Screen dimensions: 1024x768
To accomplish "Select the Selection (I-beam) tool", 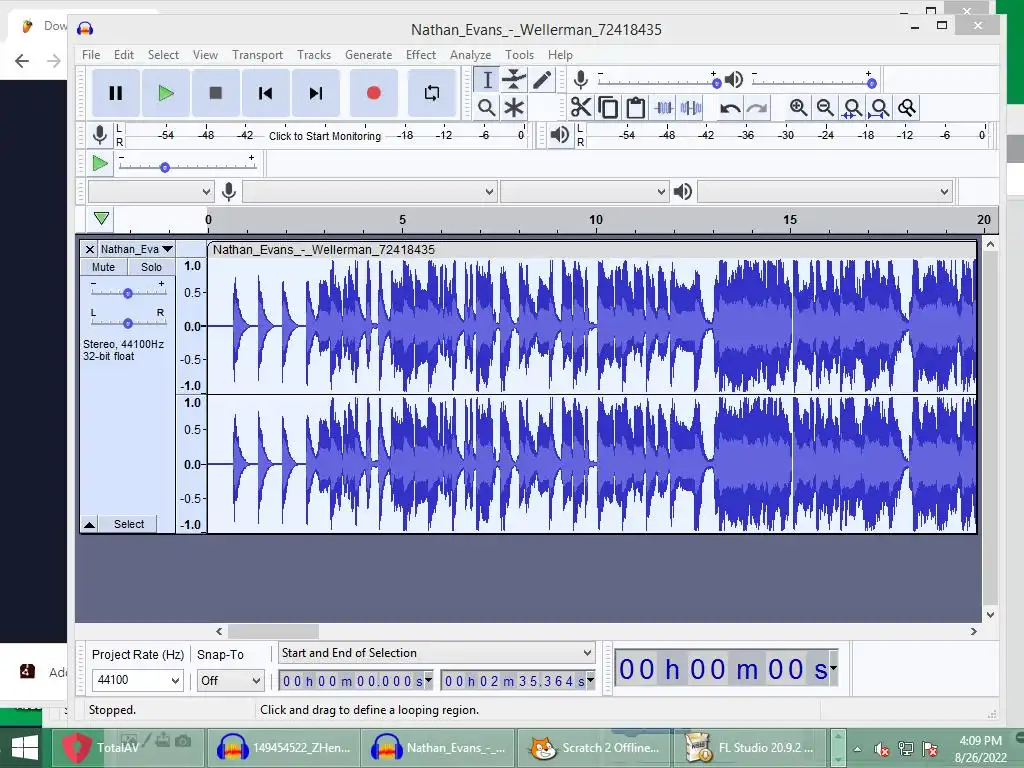I will tap(487, 80).
